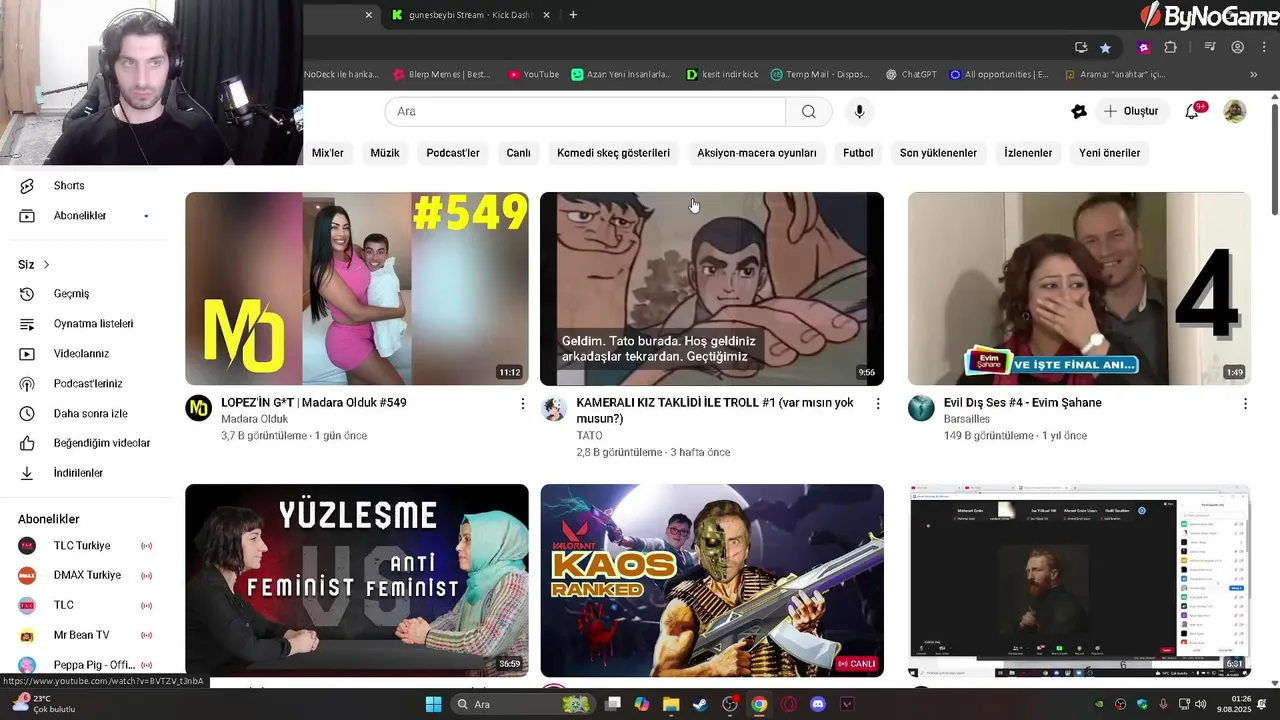The width and height of the screenshot is (1280, 720).
Task: Click icon left of Oluştur button
Action: (x=1079, y=111)
